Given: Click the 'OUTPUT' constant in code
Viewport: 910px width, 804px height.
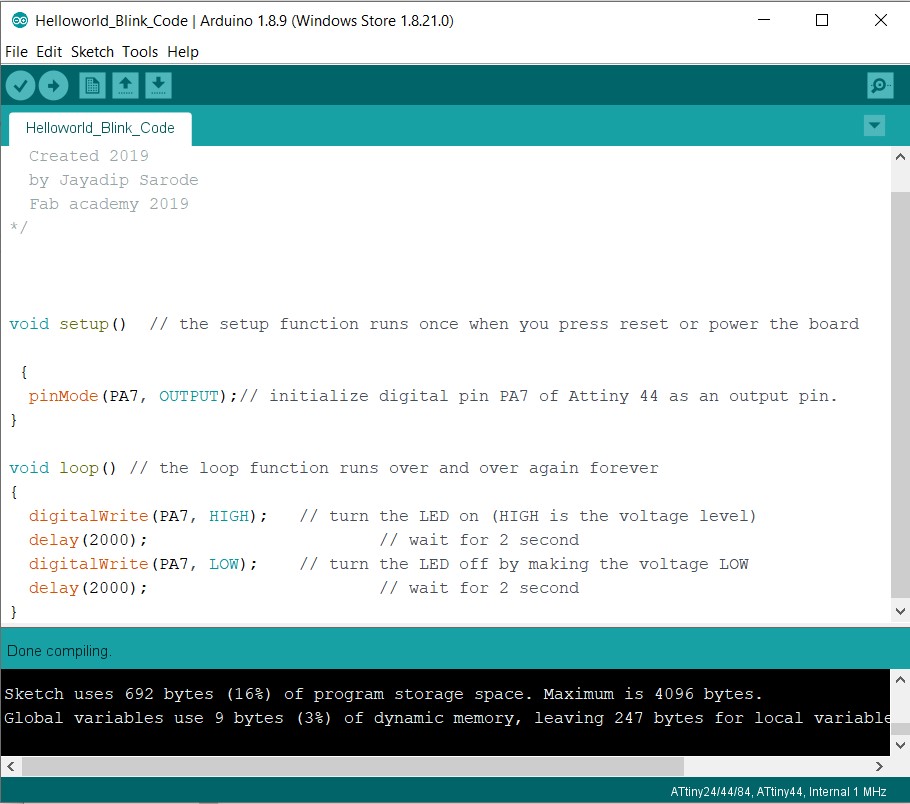Looking at the screenshot, I should coord(189,396).
